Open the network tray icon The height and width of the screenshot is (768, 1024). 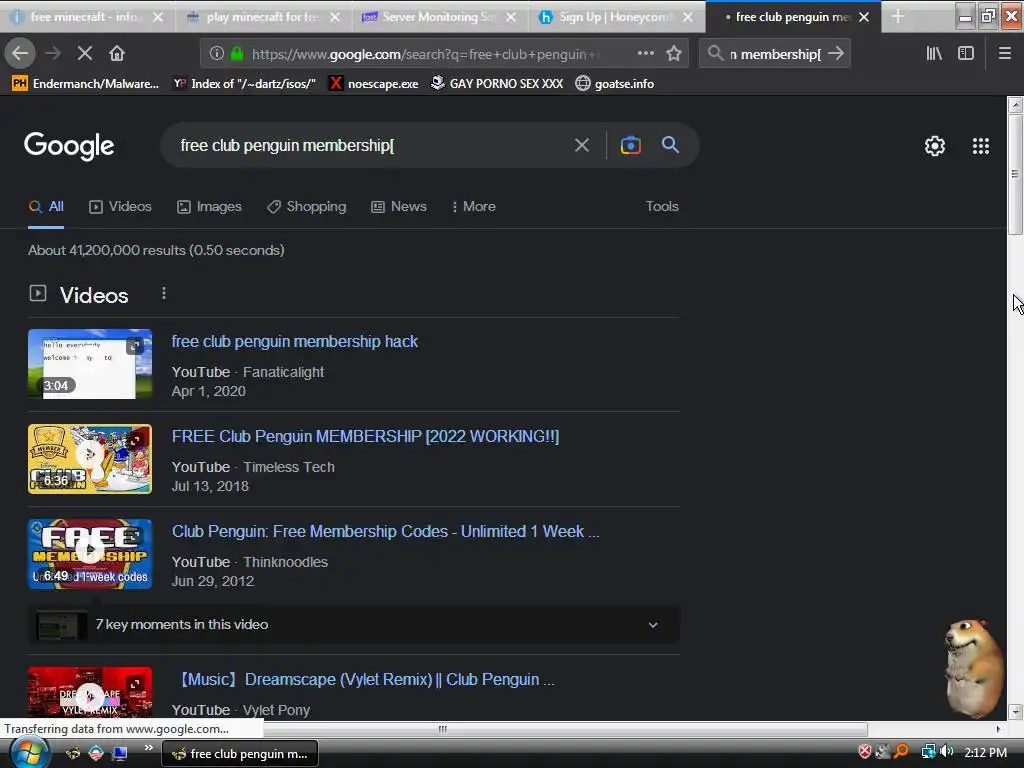[928, 752]
